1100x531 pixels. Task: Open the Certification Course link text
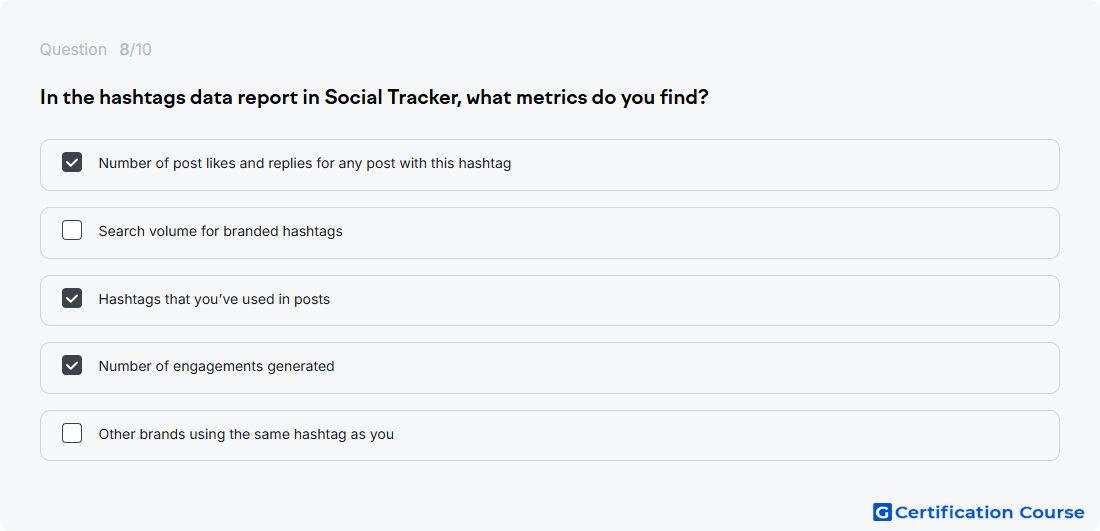click(x=989, y=512)
